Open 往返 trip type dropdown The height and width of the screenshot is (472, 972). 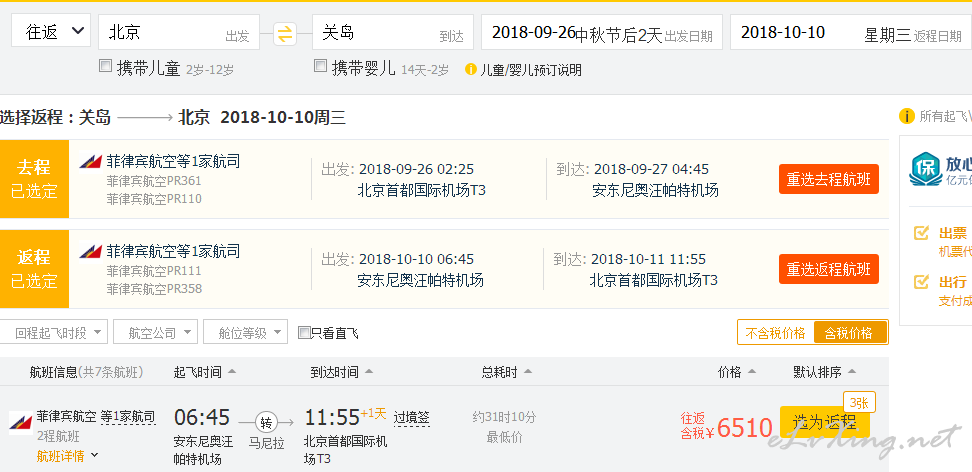pos(51,32)
